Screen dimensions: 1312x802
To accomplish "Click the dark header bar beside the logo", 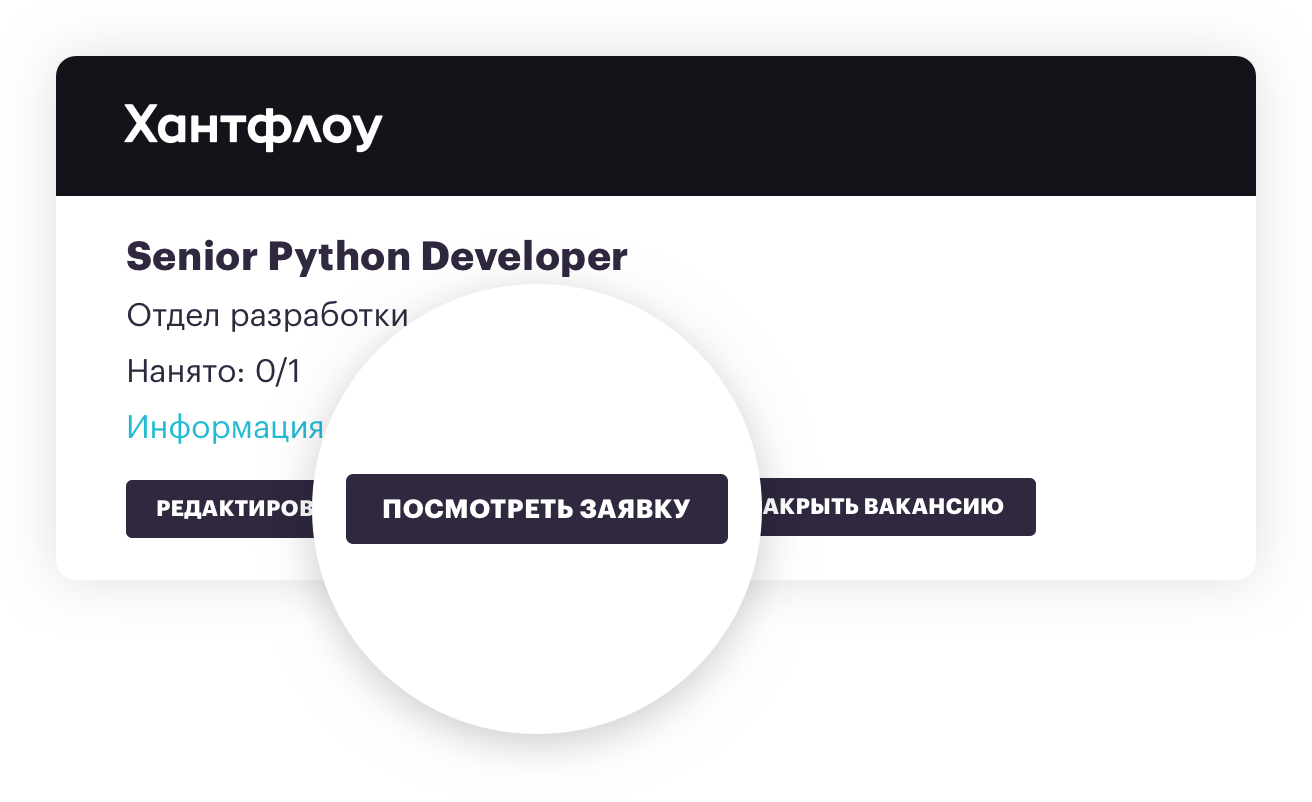I will (800, 127).
